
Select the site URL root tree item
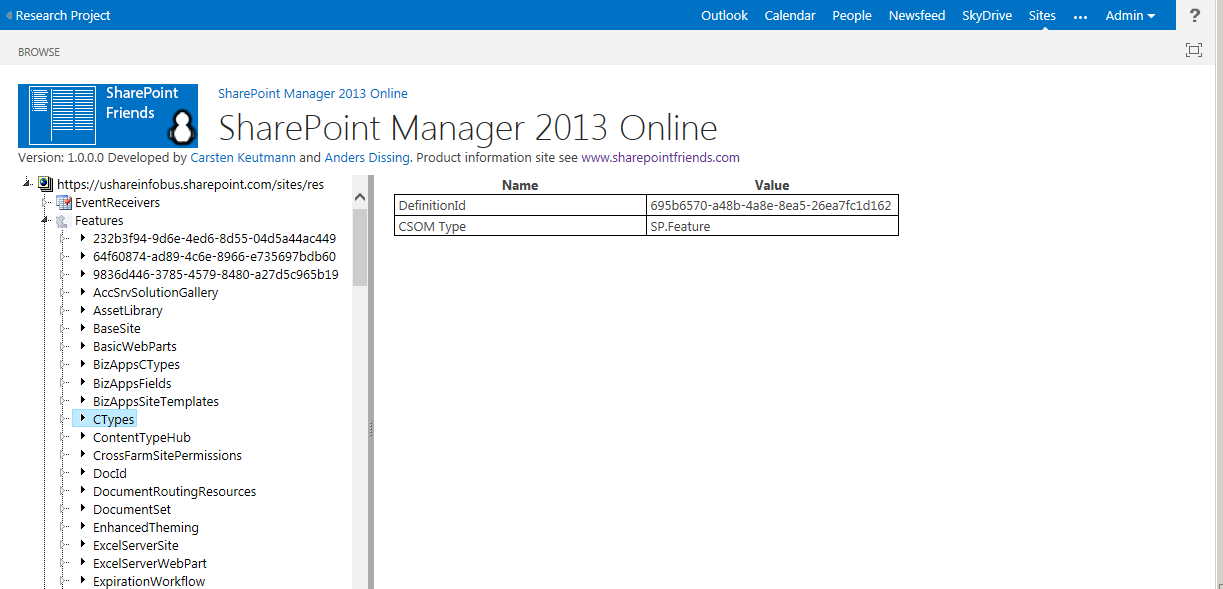[x=191, y=184]
